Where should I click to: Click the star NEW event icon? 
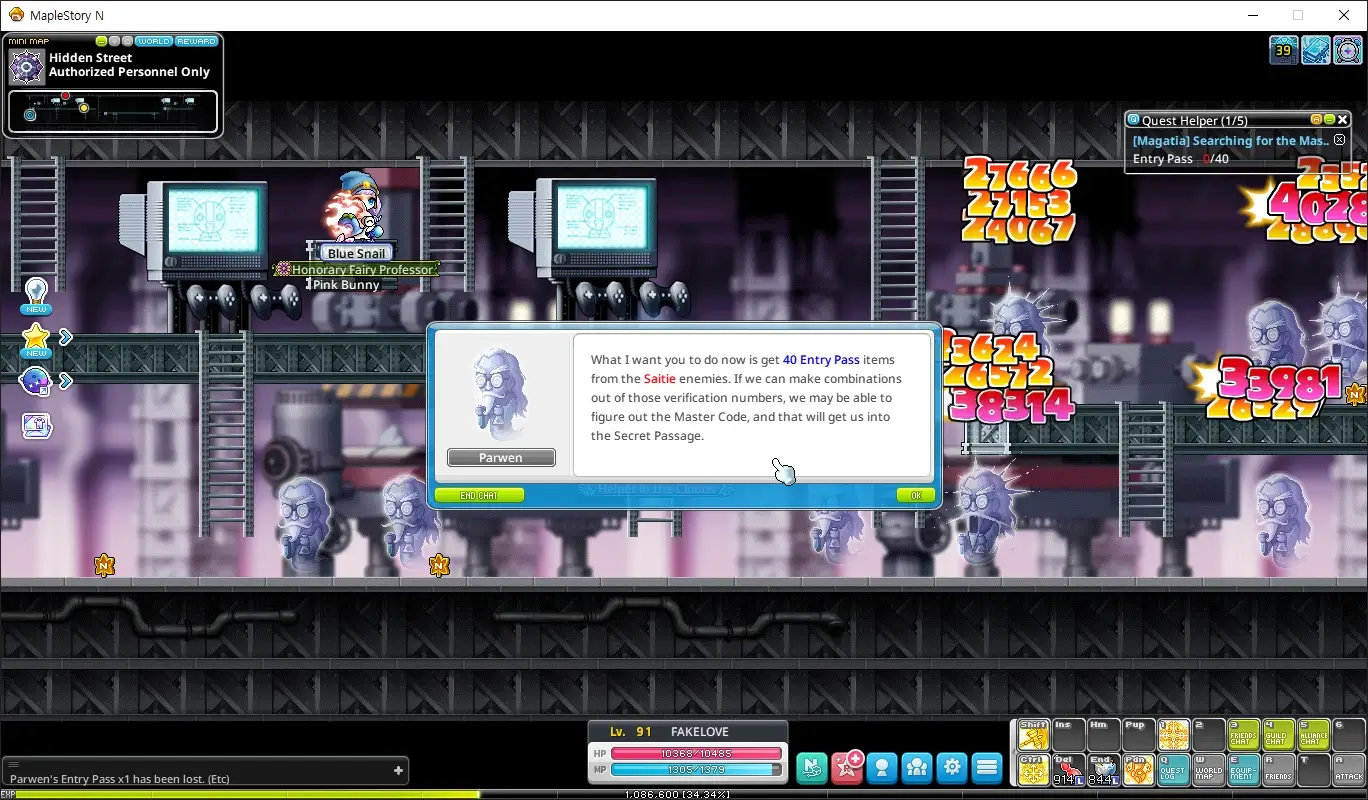tap(36, 340)
